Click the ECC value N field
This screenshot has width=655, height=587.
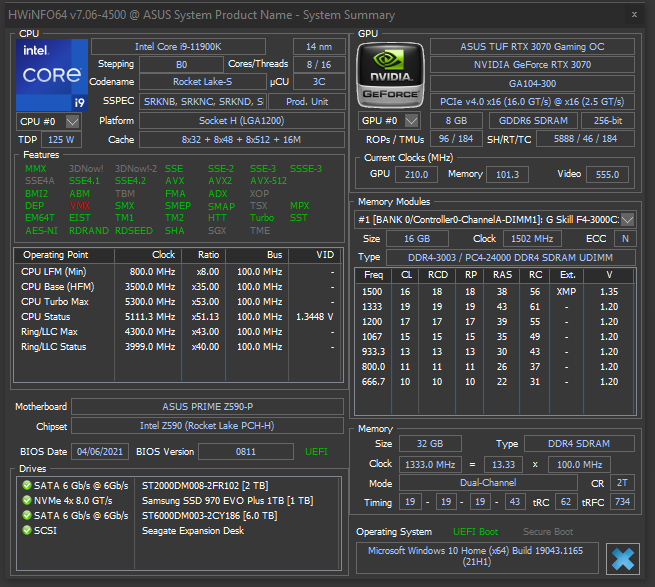(625, 239)
